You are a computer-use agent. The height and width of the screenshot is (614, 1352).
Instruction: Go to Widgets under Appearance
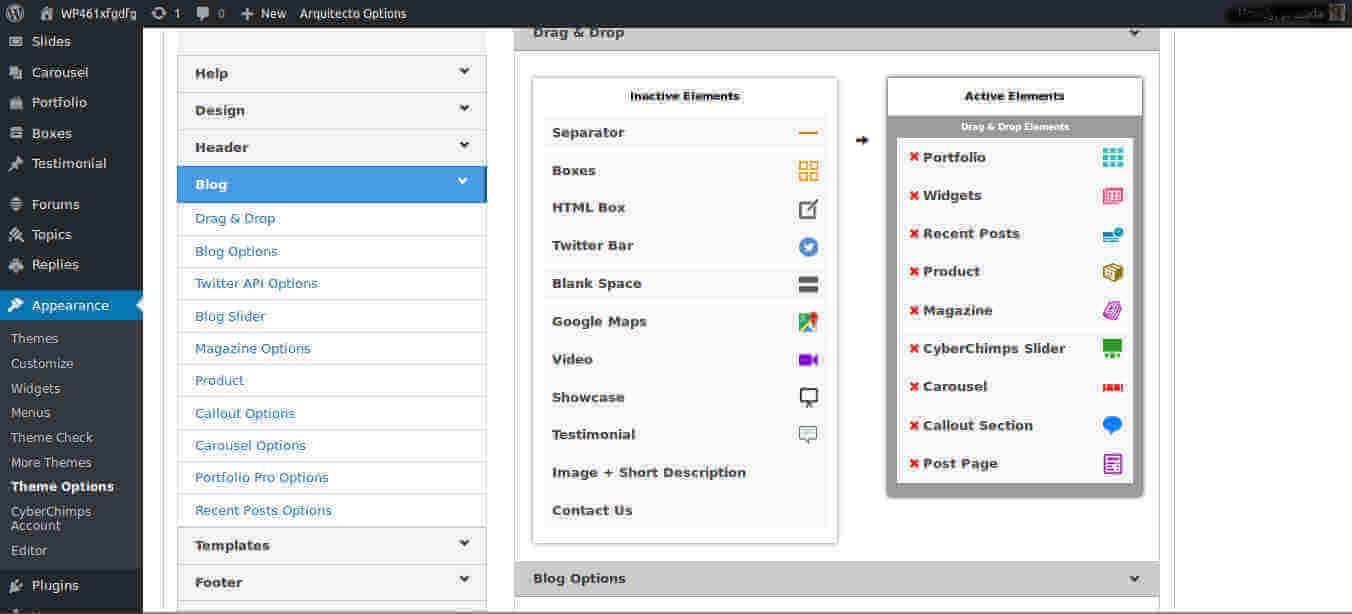tap(36, 388)
